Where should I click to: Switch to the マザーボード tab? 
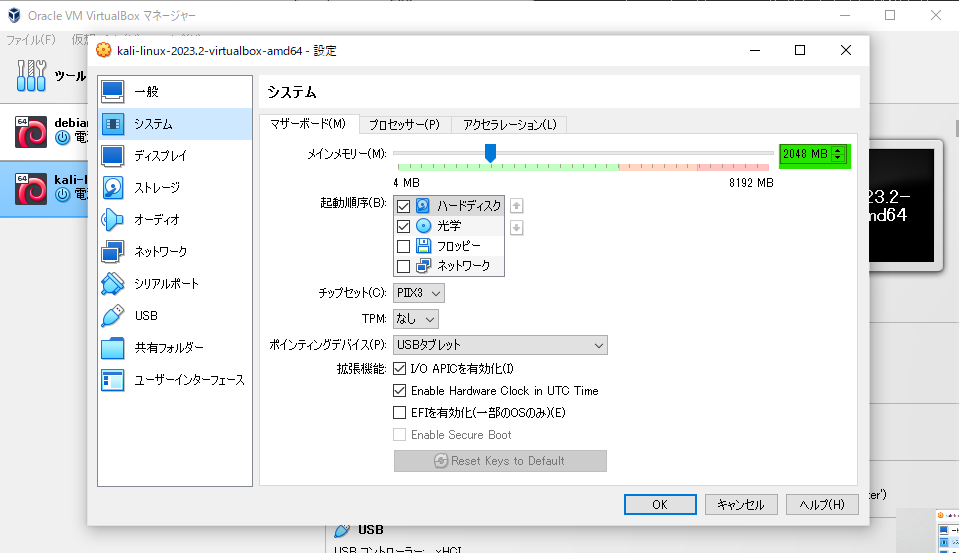tap(308, 124)
